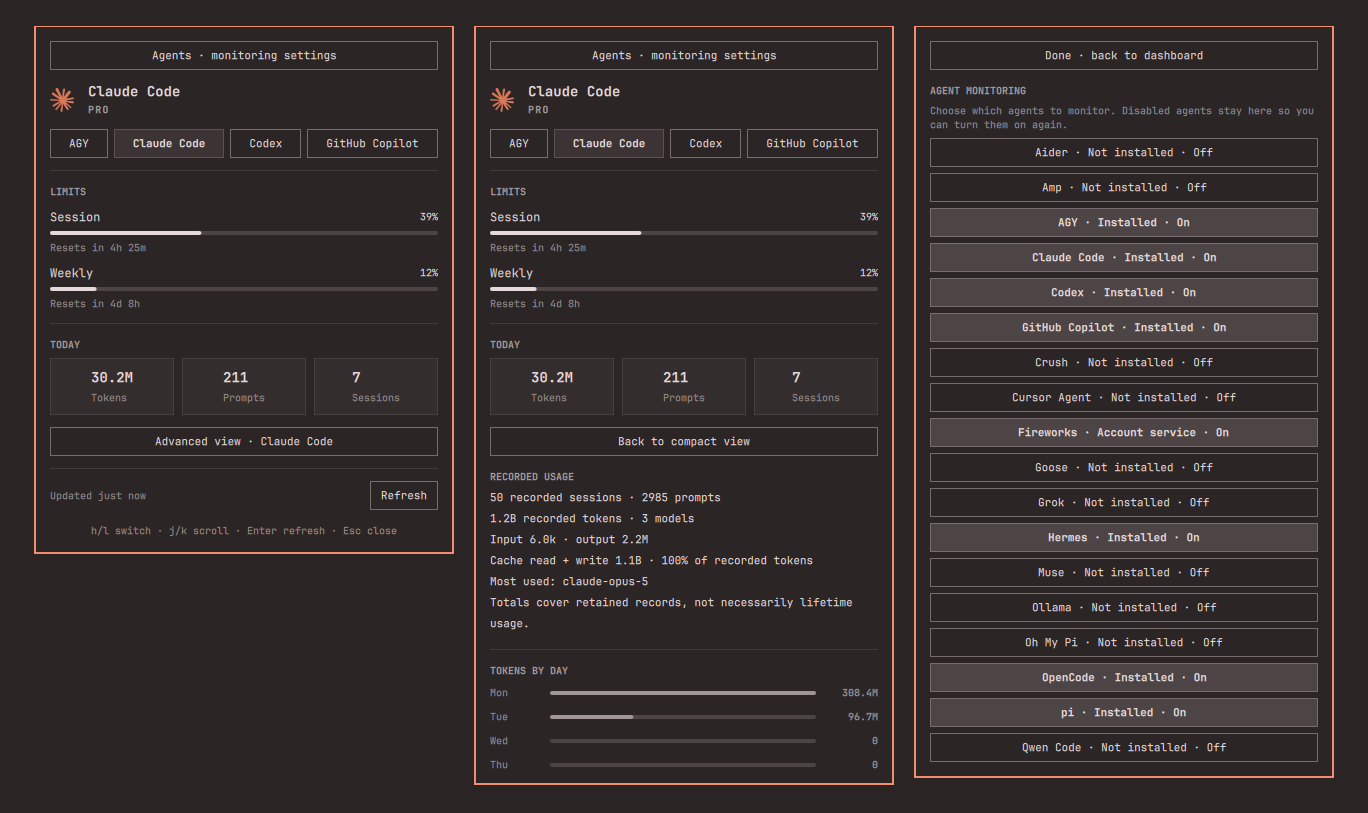This screenshot has height=813, width=1368.
Task: Click the Weekly usage bar above Recorded Usage
Action: [684, 289]
